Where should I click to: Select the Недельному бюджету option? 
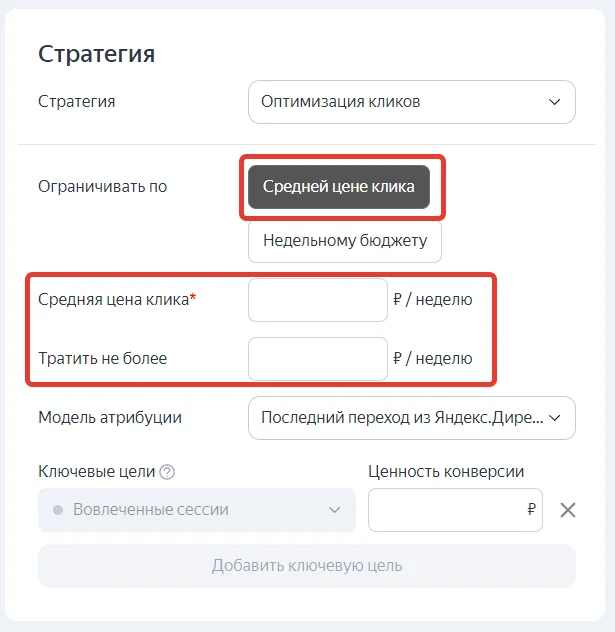(345, 241)
